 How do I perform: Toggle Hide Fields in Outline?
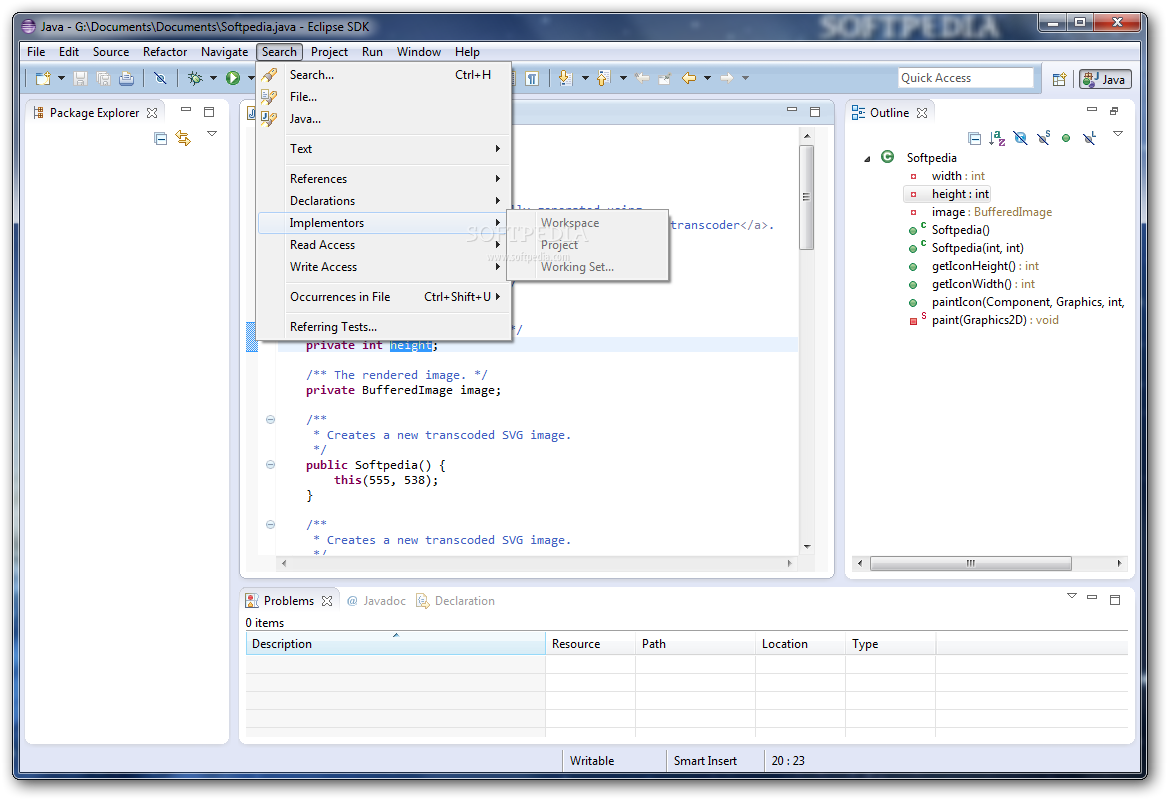point(1021,139)
